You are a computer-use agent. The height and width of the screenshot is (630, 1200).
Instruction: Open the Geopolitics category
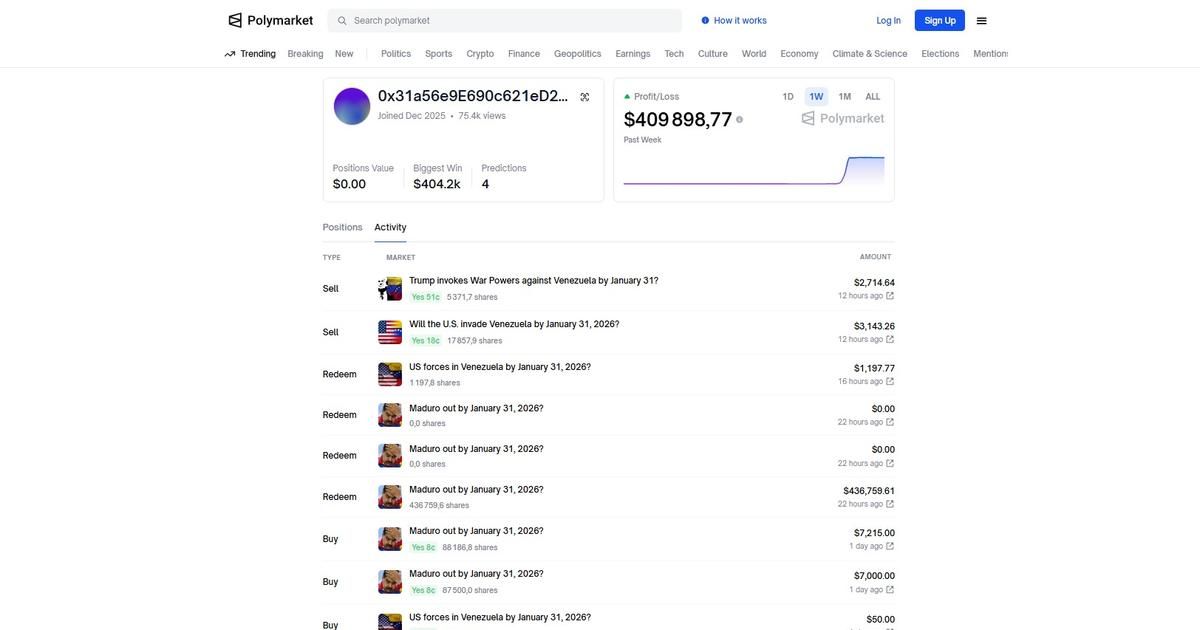point(577,54)
